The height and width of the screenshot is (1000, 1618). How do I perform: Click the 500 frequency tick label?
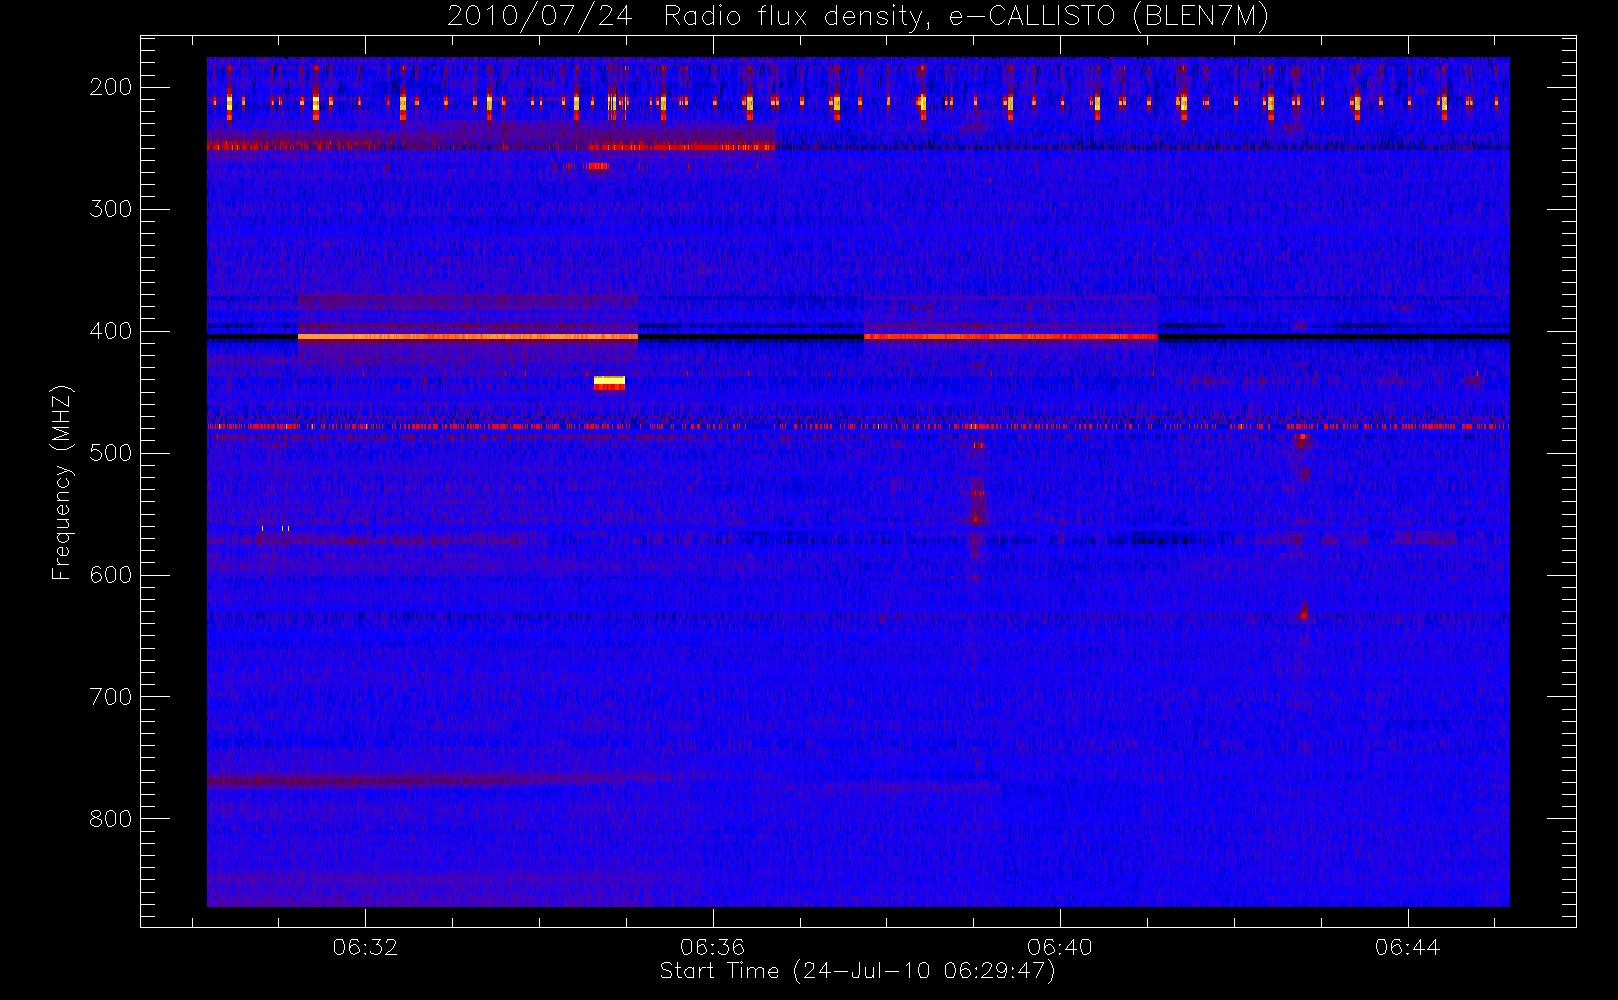coord(110,453)
